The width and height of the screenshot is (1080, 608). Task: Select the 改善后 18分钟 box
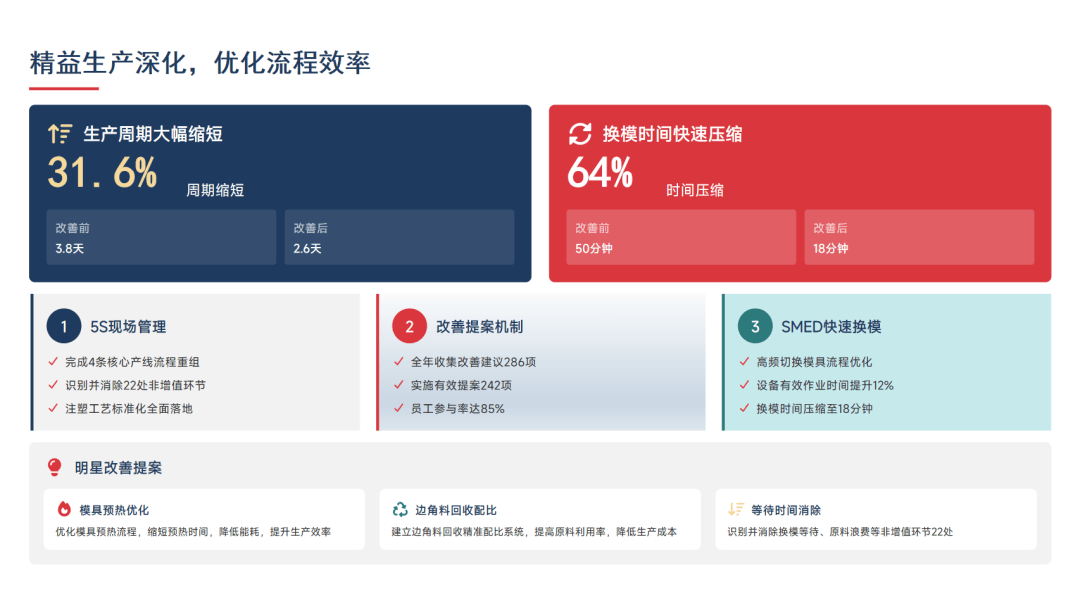coord(919,237)
